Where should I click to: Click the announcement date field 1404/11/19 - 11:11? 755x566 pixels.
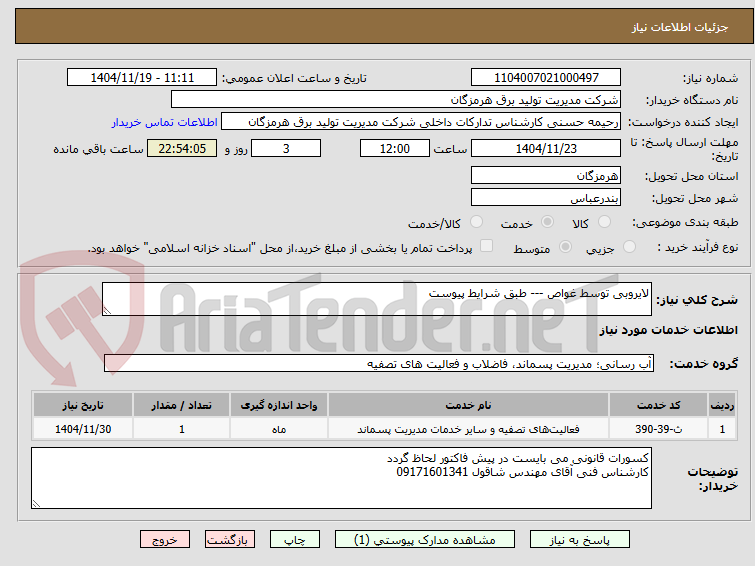[142, 78]
